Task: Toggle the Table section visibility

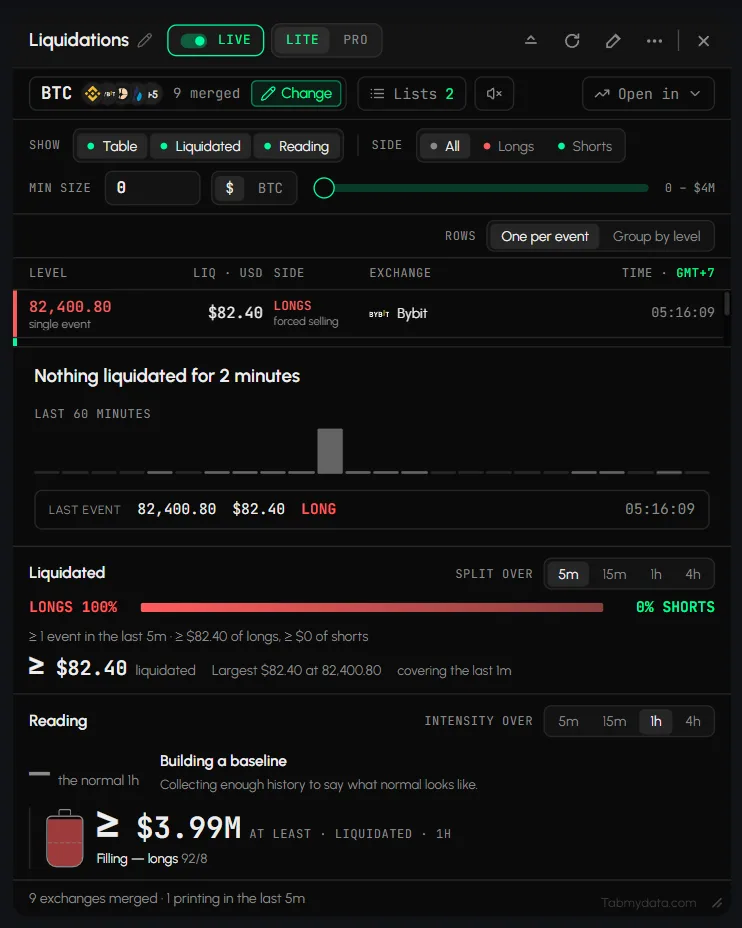Action: 112,146
